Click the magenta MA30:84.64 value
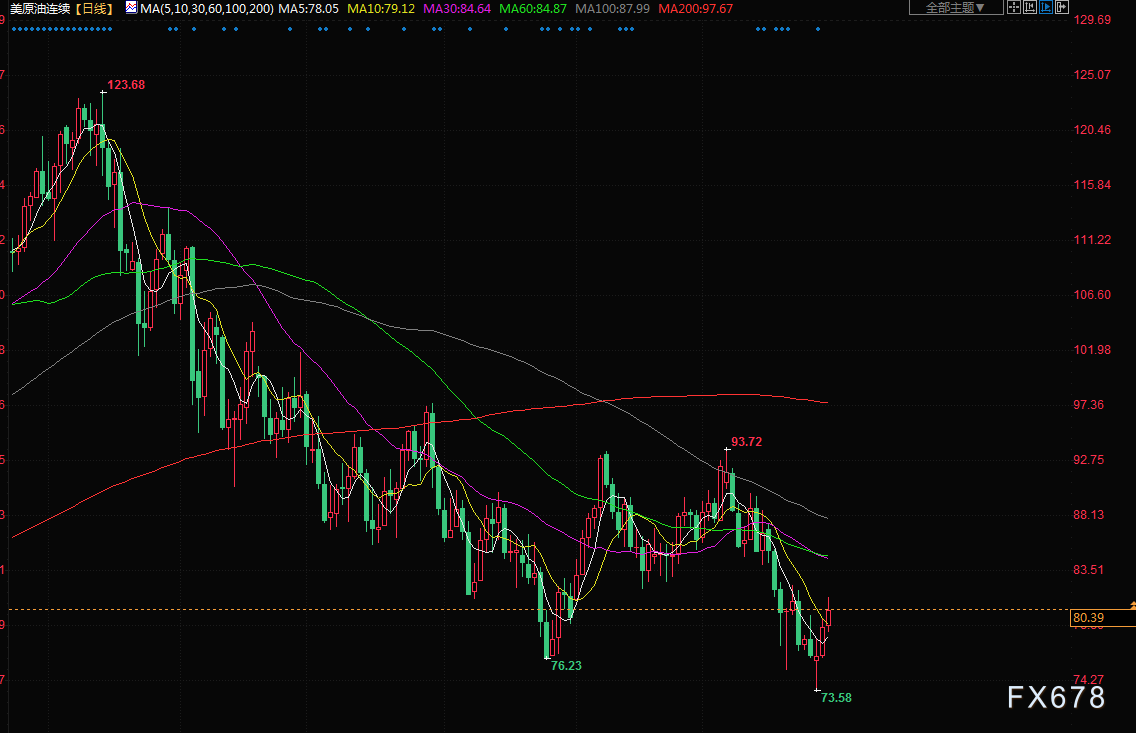The image size is (1136, 733). pos(457,9)
